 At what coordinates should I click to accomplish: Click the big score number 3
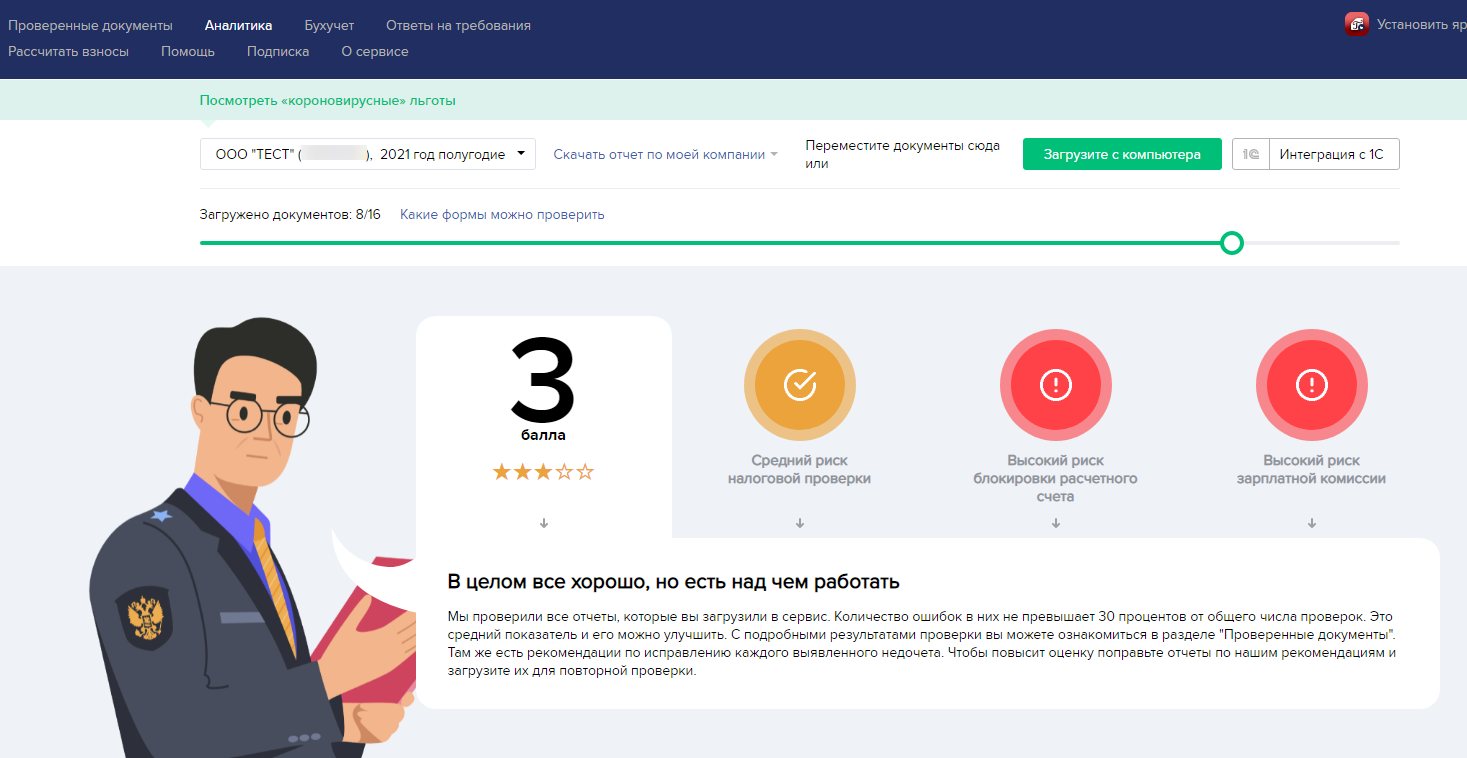tap(543, 382)
